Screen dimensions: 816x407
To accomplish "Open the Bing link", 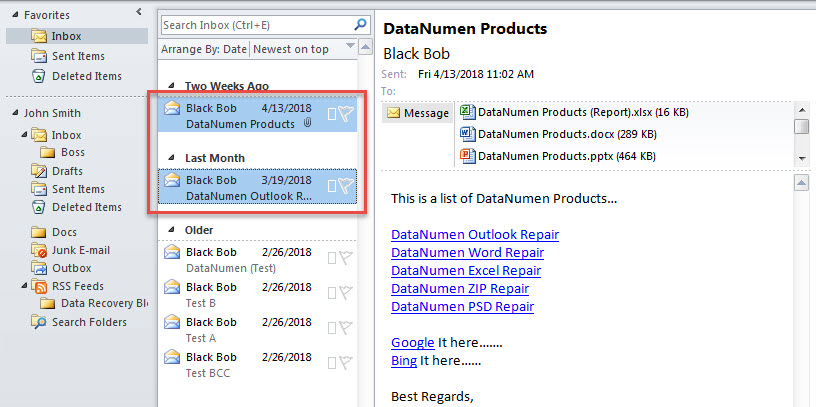I will coord(404,361).
